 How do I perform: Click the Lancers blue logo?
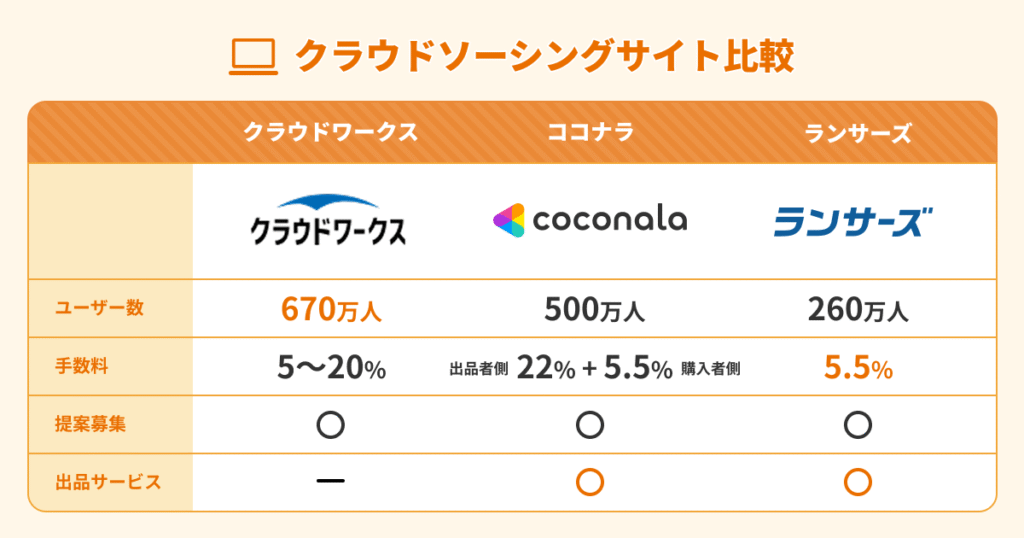pyautogui.click(x=853, y=221)
